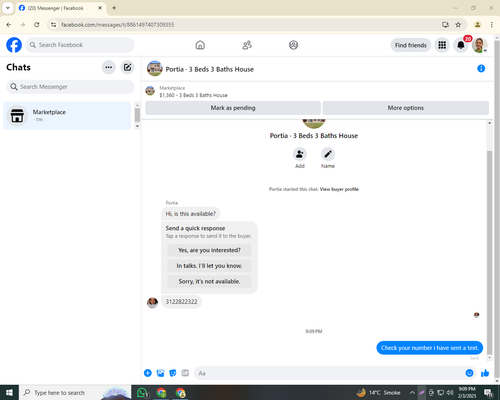Start a new message with compose icon

click(x=127, y=67)
